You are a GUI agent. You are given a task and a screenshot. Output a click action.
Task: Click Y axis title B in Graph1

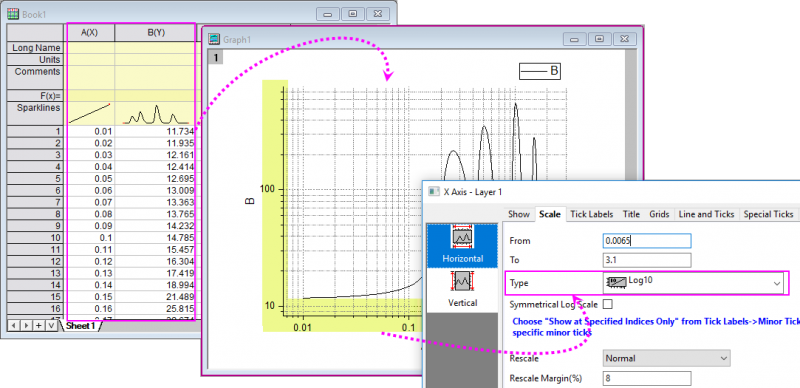point(250,201)
